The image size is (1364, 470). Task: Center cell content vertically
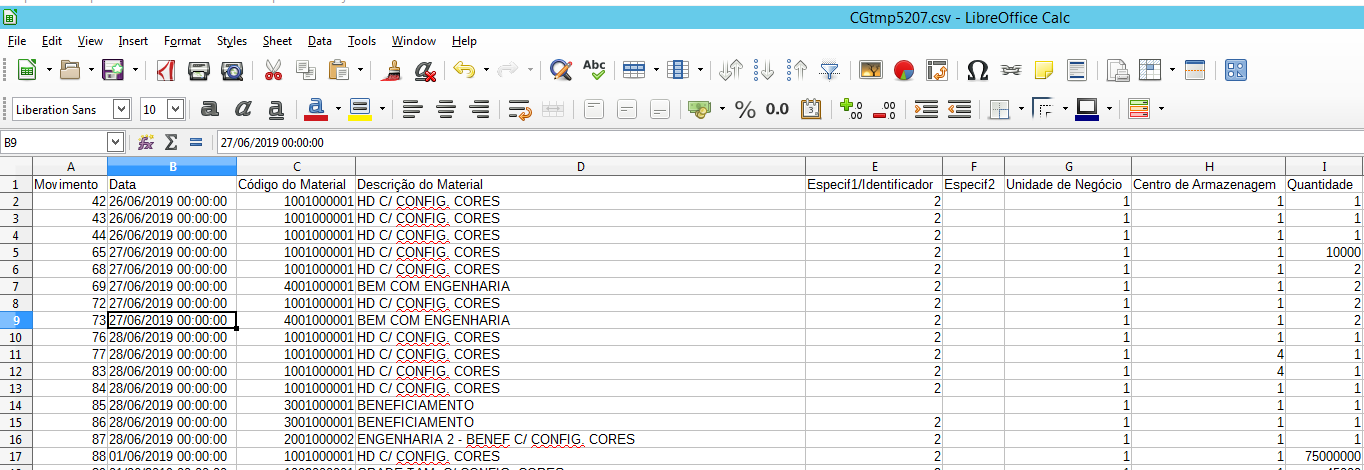tap(627, 109)
